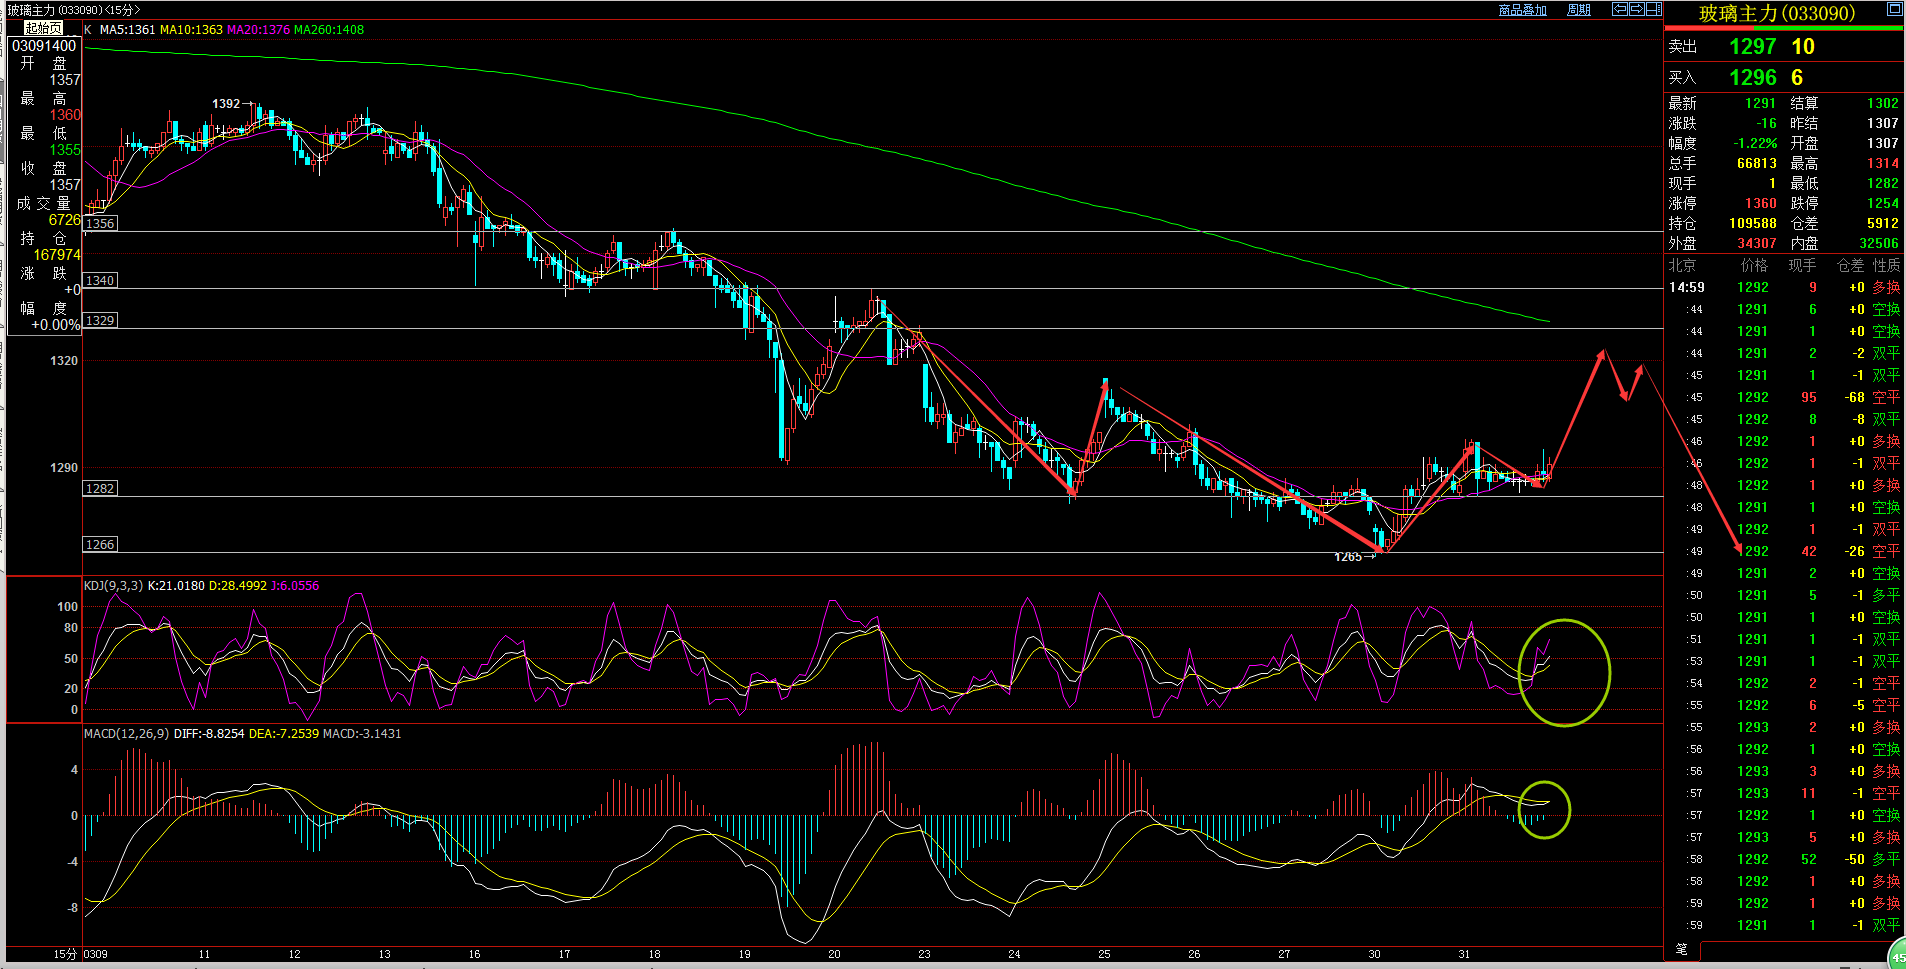Go back with the left arrow icon
Image resolution: width=1906 pixels, height=969 pixels.
1620,9
